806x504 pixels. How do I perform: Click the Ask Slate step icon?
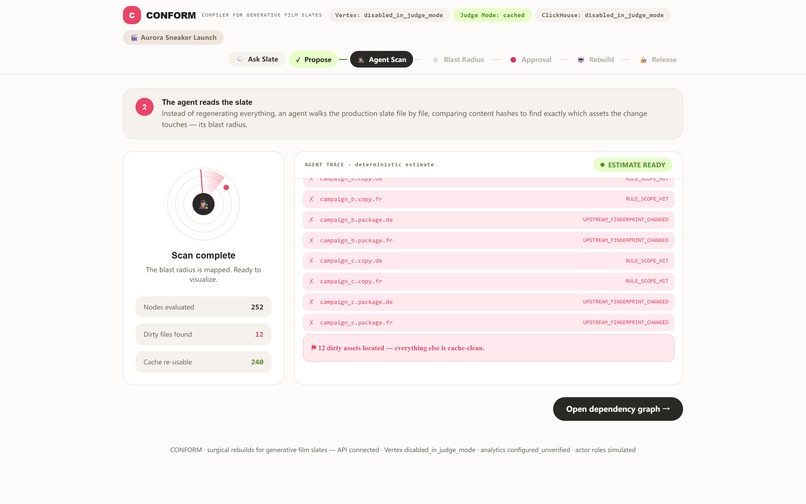[x=240, y=59]
